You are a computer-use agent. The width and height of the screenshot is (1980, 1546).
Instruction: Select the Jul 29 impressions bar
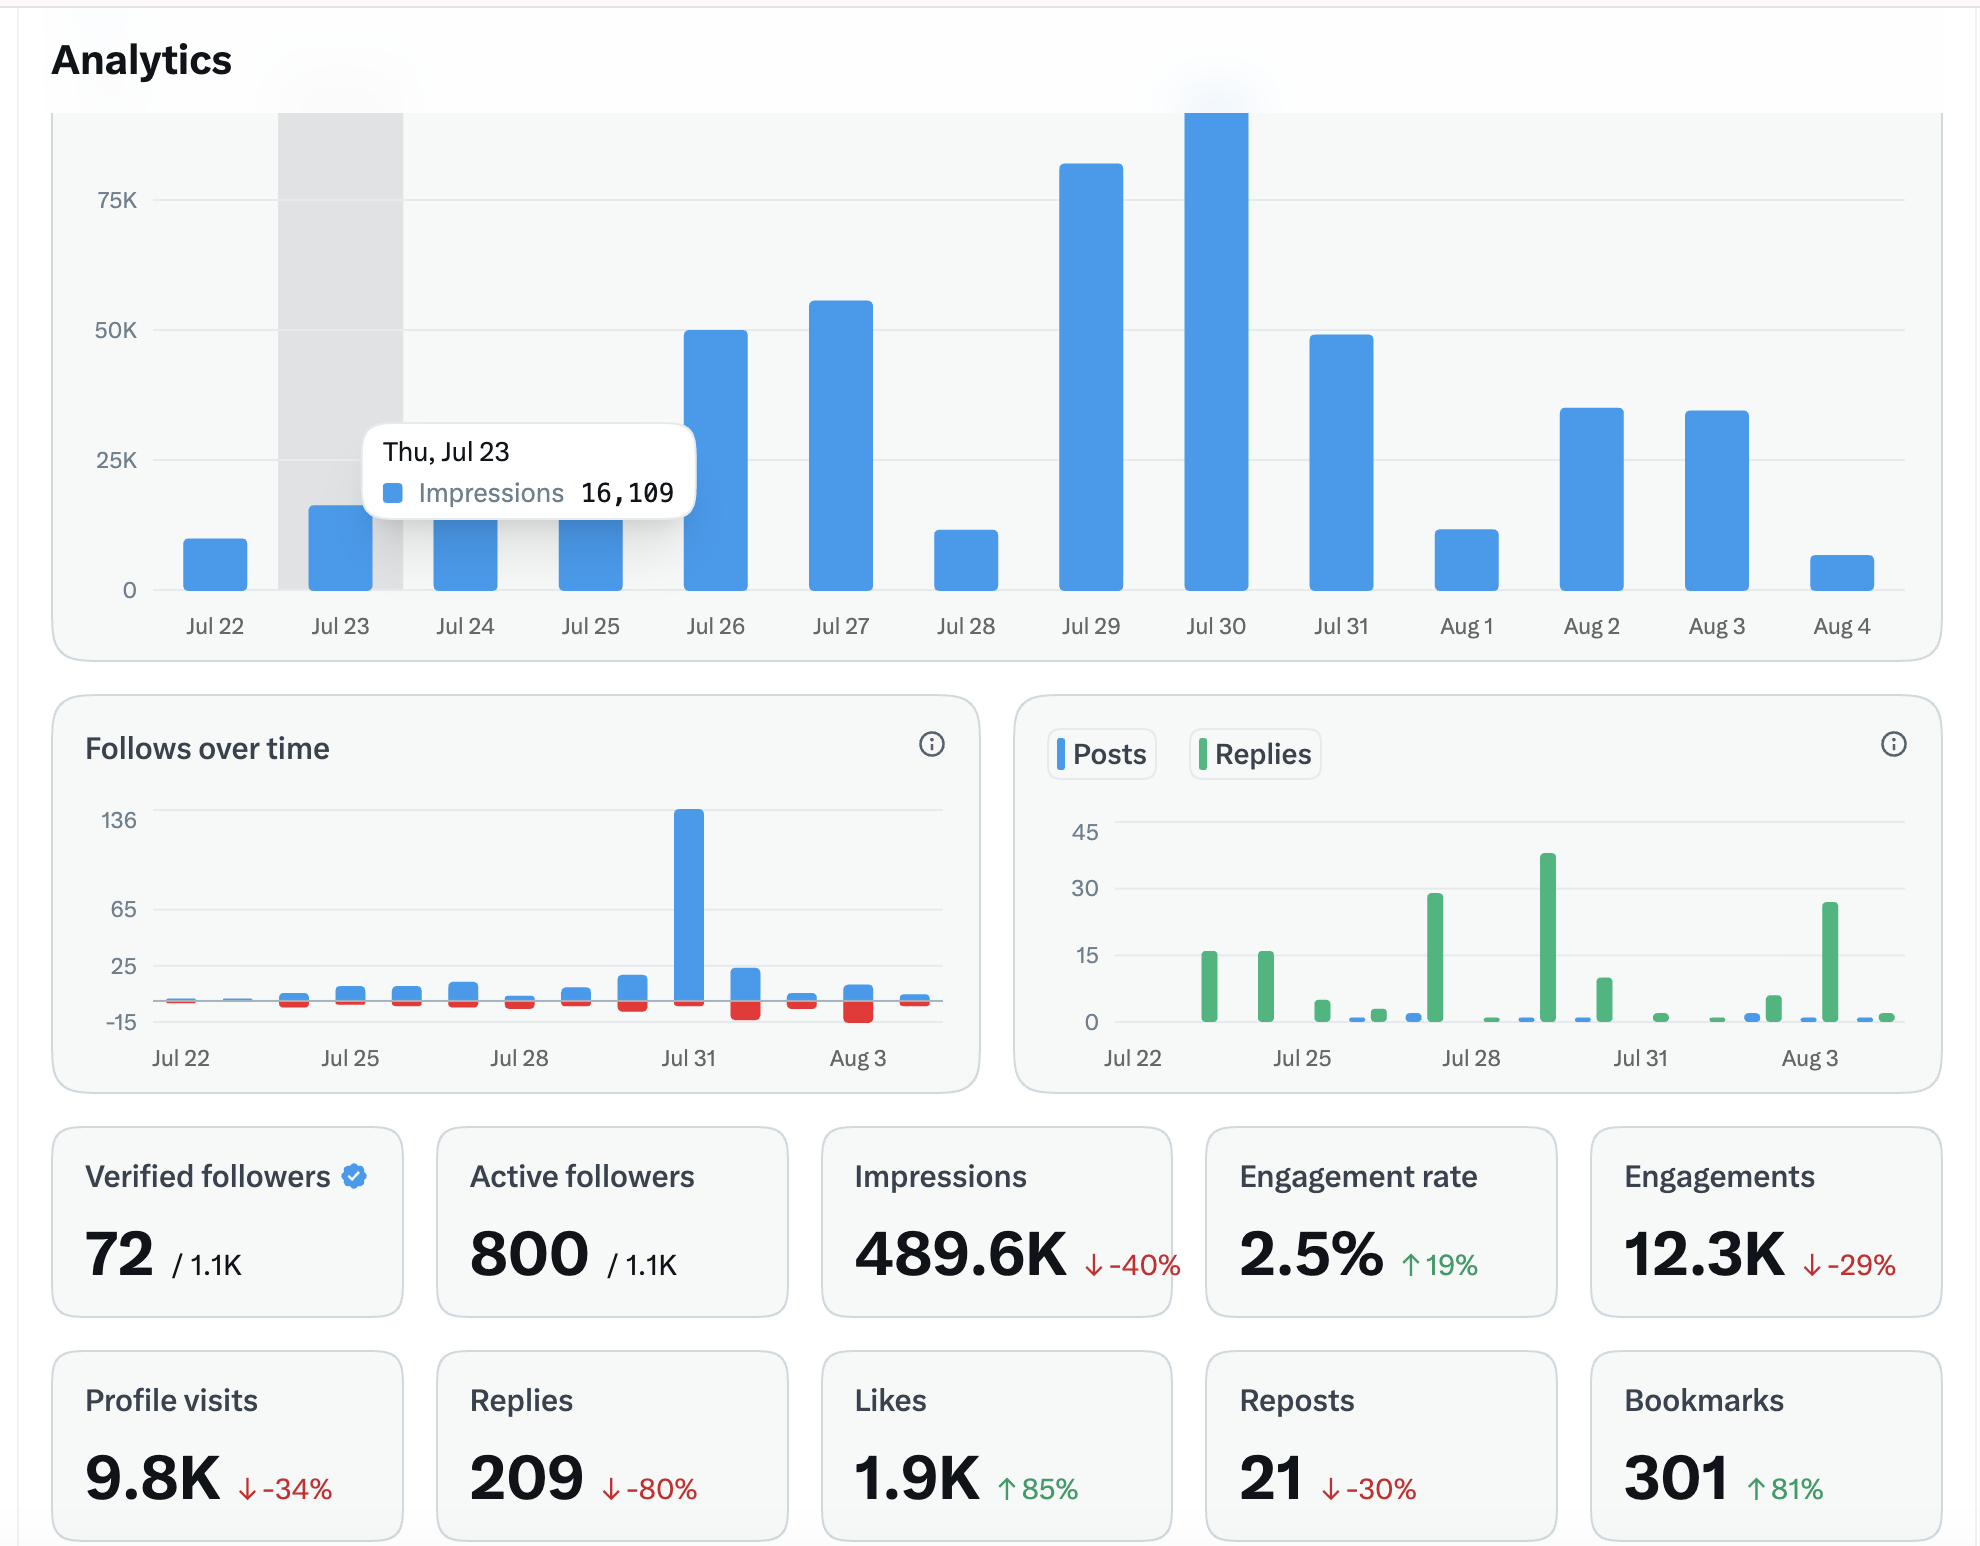point(1091,377)
